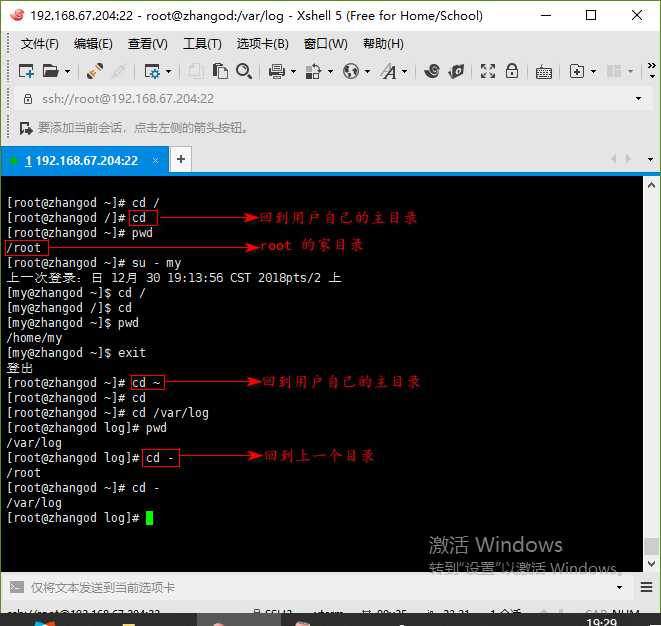Click the color scheme icon

pyautogui.click(x=313, y=72)
